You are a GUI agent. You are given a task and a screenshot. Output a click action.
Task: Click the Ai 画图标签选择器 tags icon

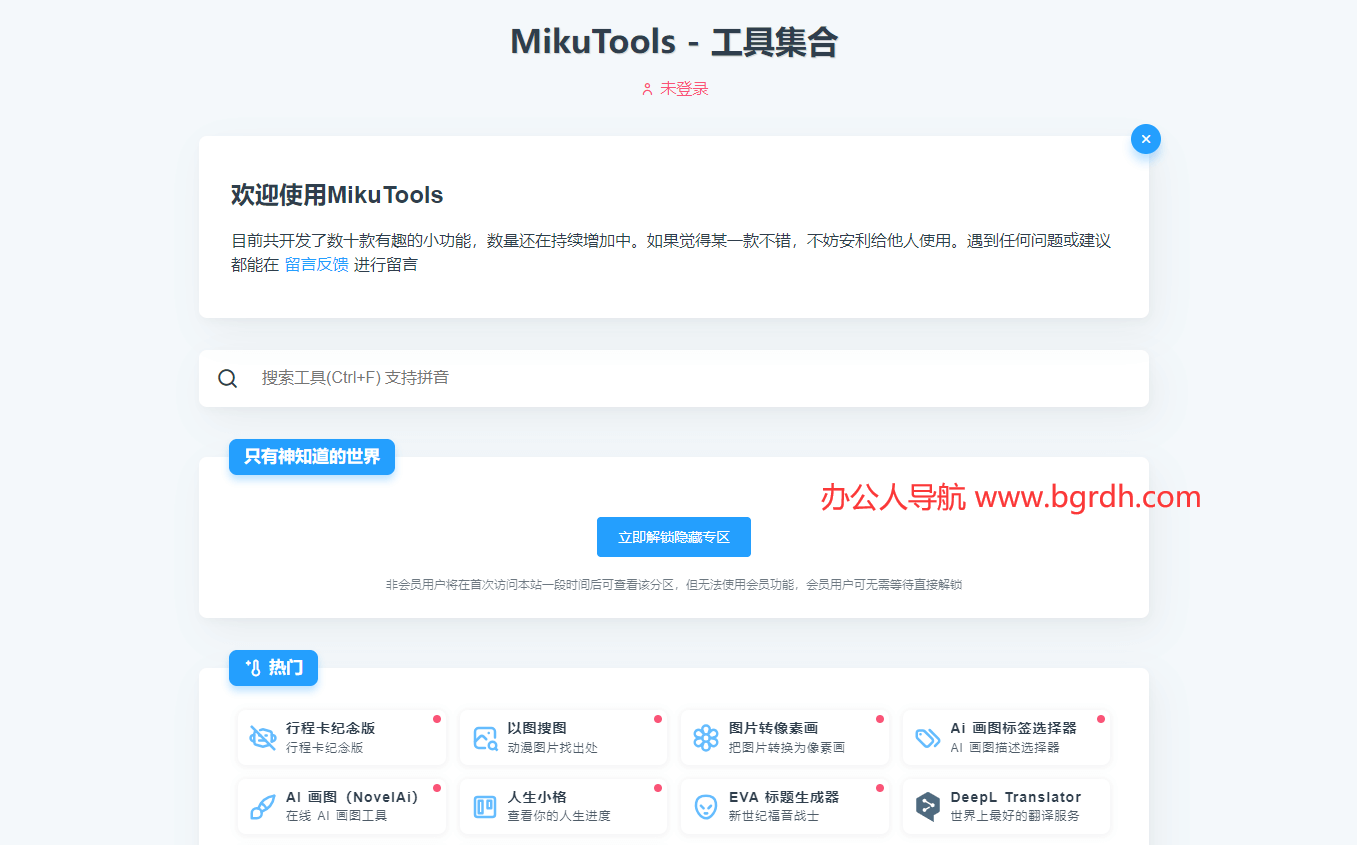(x=928, y=738)
